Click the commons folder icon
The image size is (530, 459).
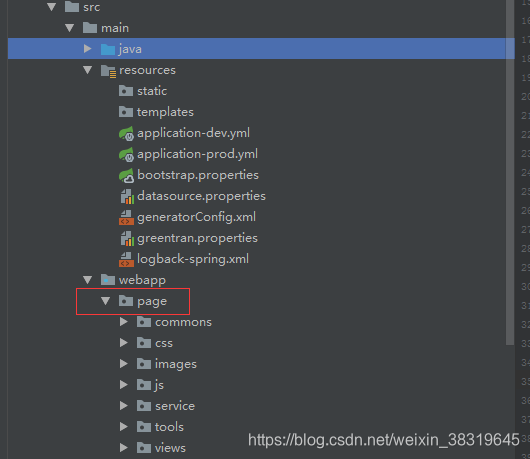tap(144, 321)
